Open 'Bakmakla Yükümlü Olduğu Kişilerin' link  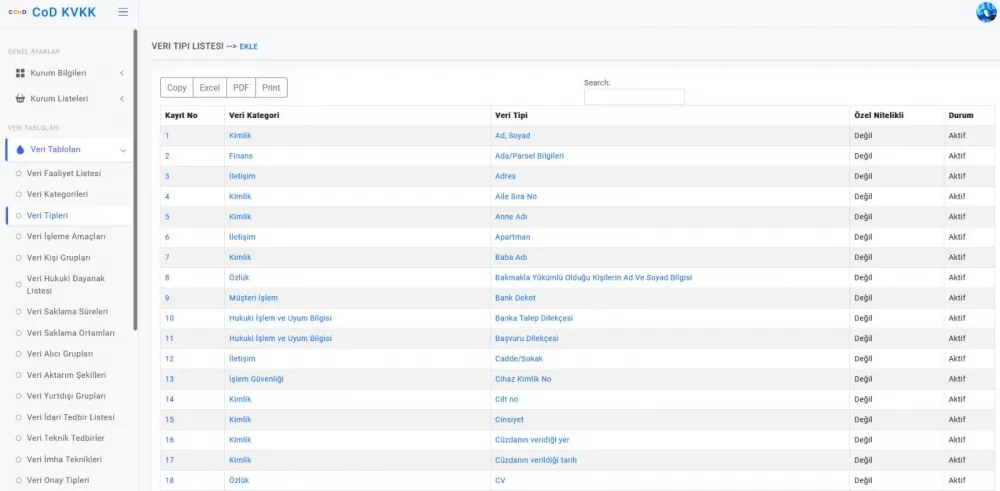tap(594, 278)
